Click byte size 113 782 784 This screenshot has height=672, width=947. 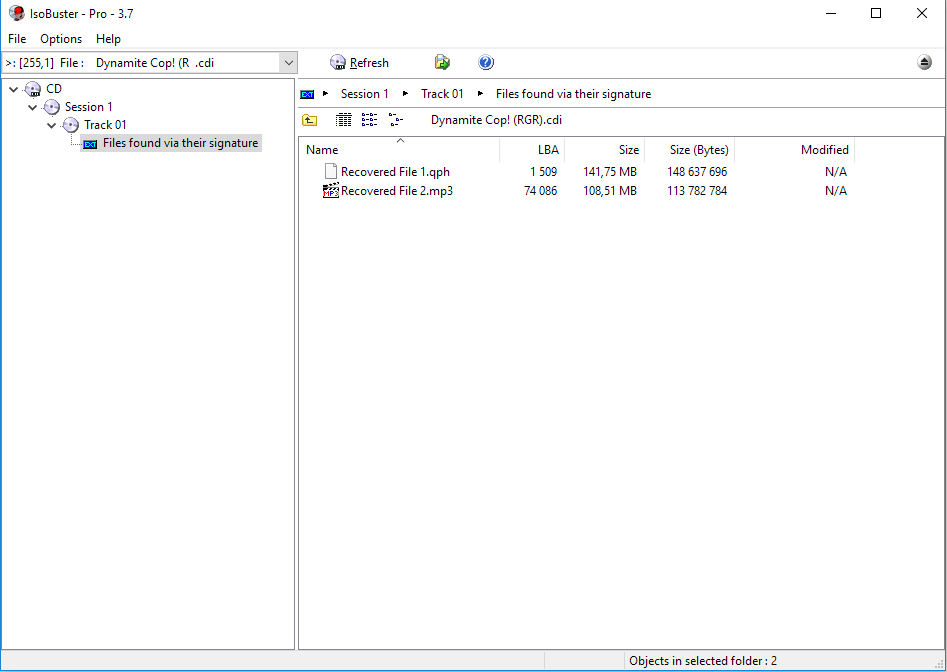[x=697, y=191]
